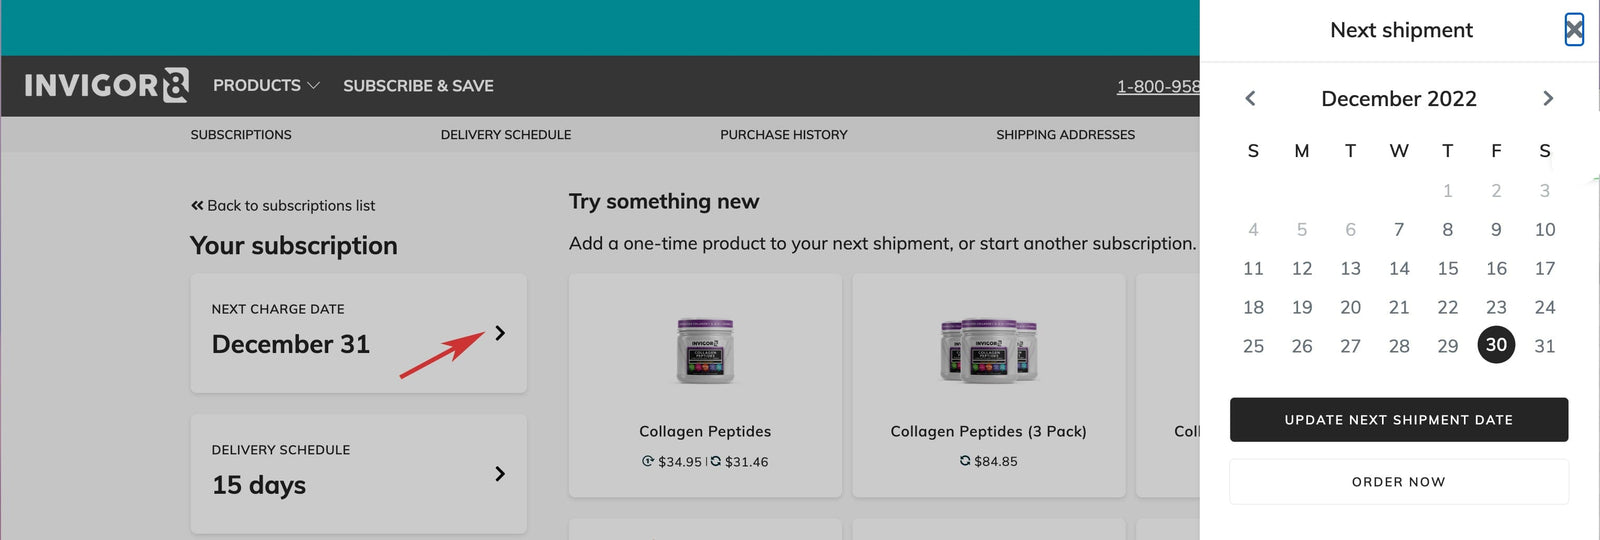Open the Products dropdown menu
Image resolution: width=1600 pixels, height=540 pixels.
266,86
